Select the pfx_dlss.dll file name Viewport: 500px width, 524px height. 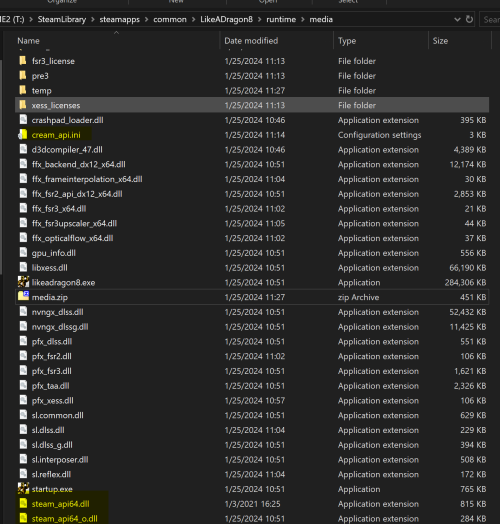(52, 341)
